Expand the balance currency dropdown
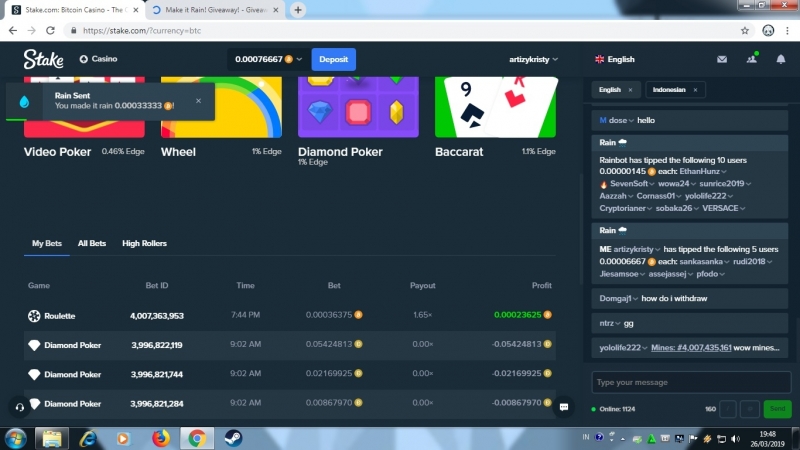Image resolution: width=800 pixels, height=450 pixels. (299, 59)
